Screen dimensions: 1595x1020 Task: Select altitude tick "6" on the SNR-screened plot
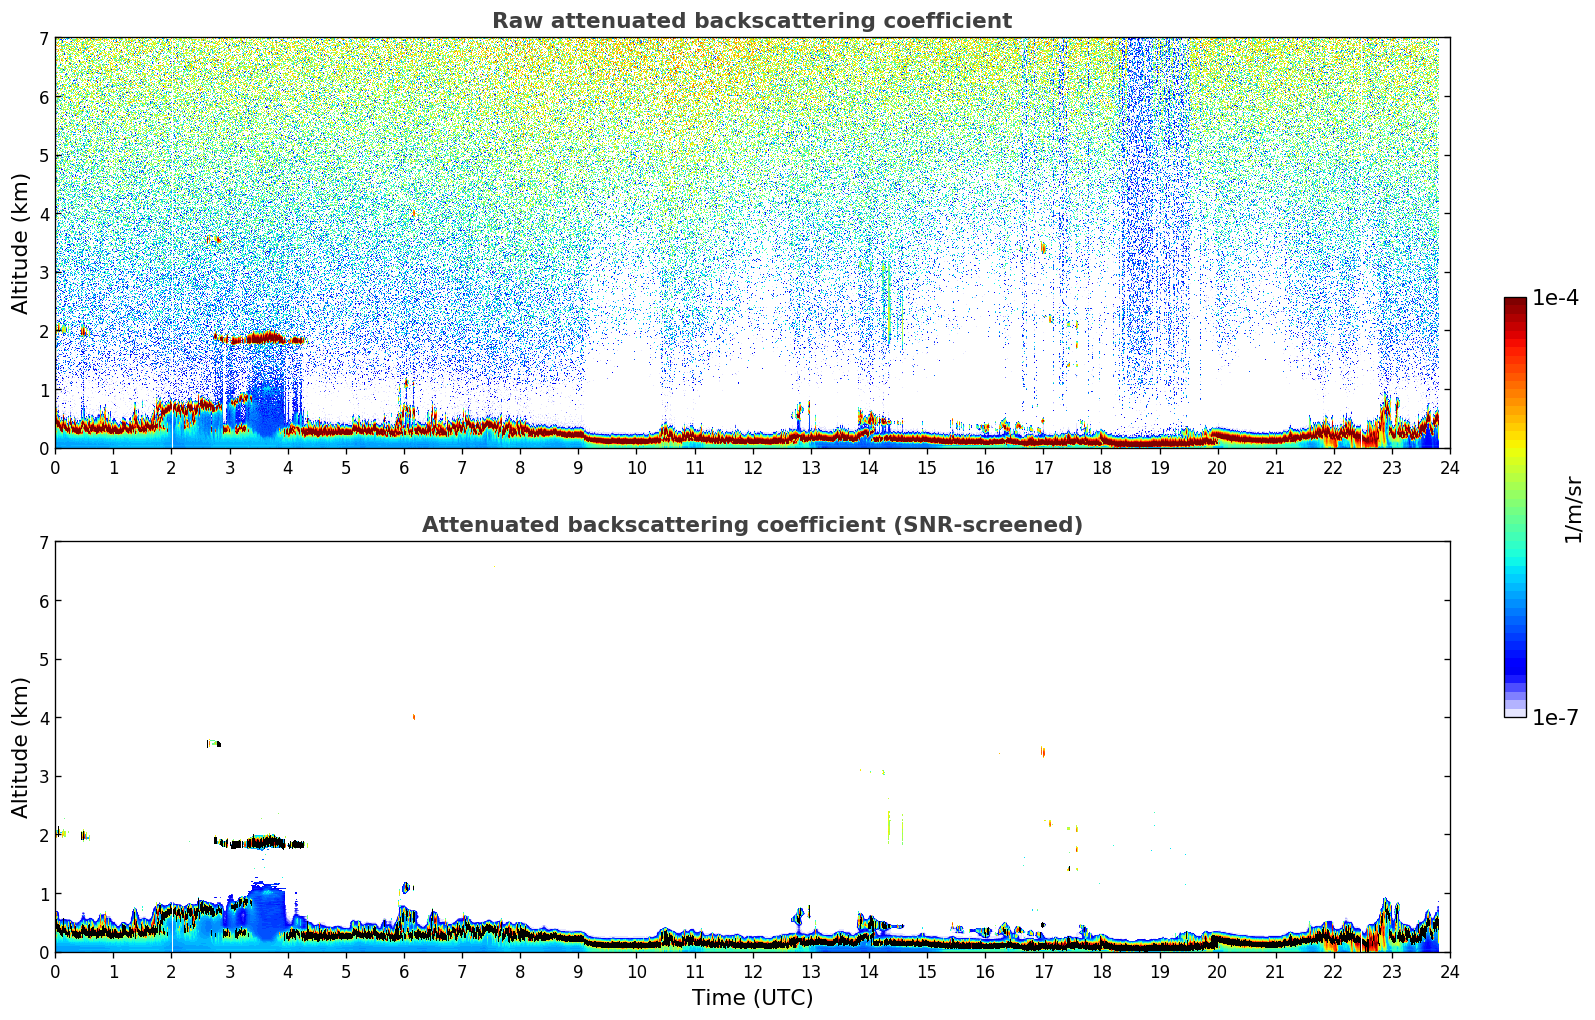[x=44, y=601]
